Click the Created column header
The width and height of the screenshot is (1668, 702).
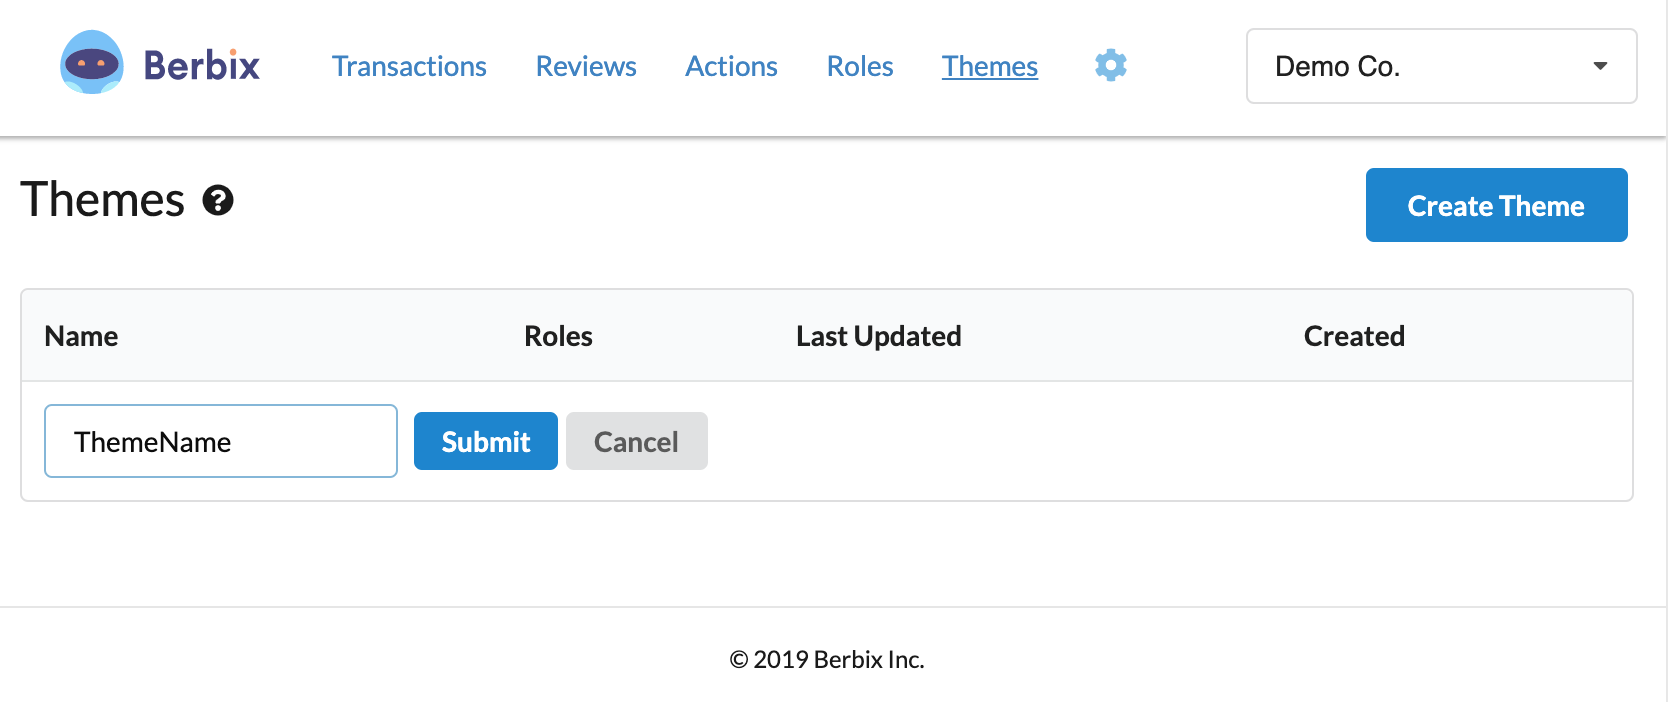1354,336
